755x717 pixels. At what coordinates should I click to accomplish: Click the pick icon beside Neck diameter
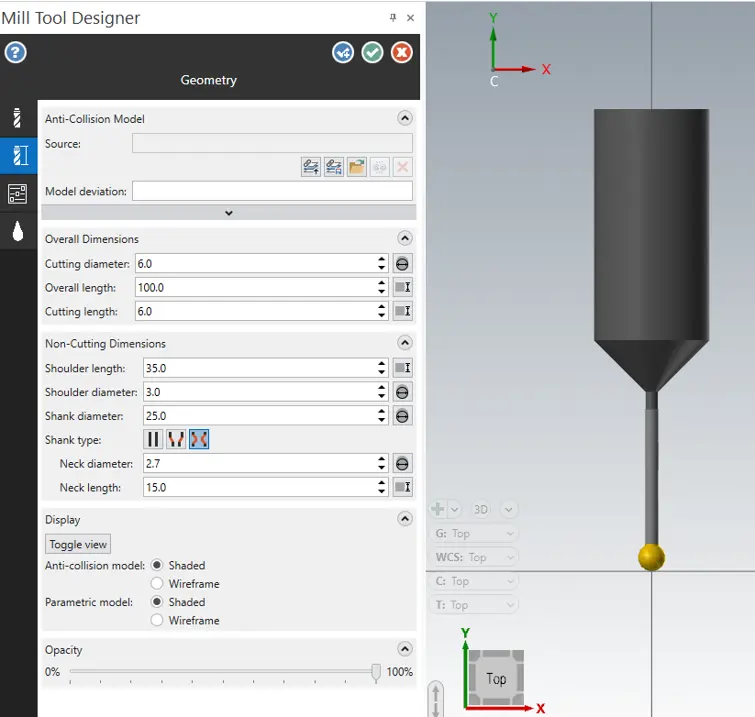402,464
